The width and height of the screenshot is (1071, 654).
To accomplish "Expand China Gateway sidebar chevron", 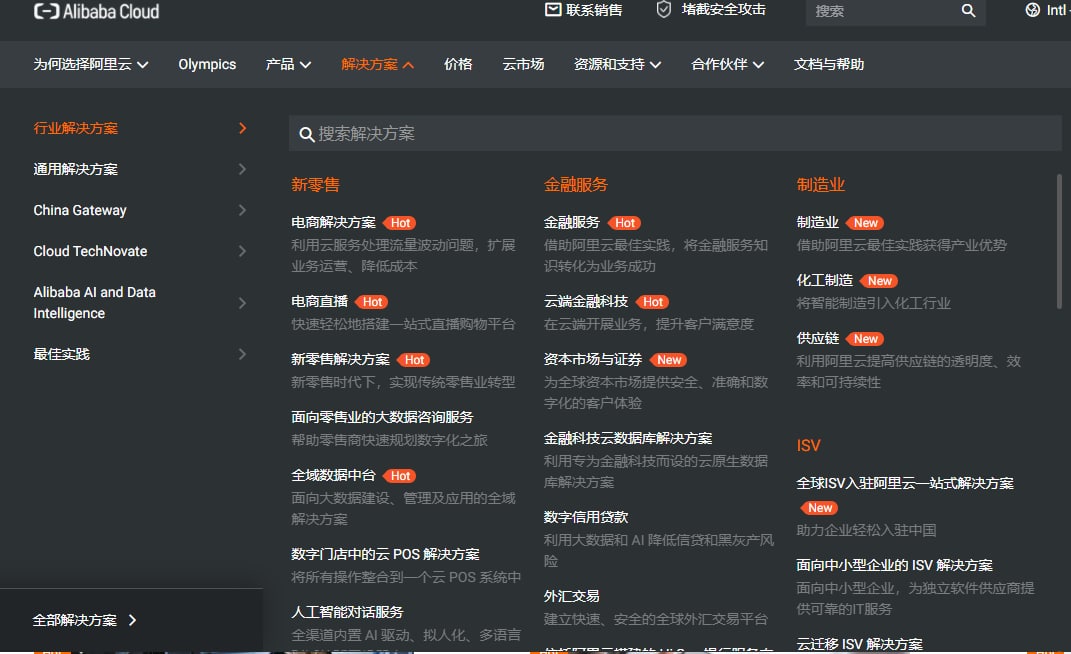I will pyautogui.click(x=242, y=210).
